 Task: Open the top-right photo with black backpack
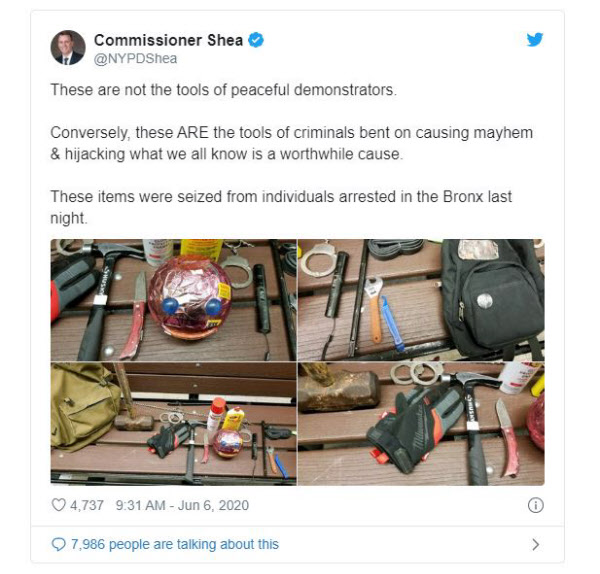(421, 300)
